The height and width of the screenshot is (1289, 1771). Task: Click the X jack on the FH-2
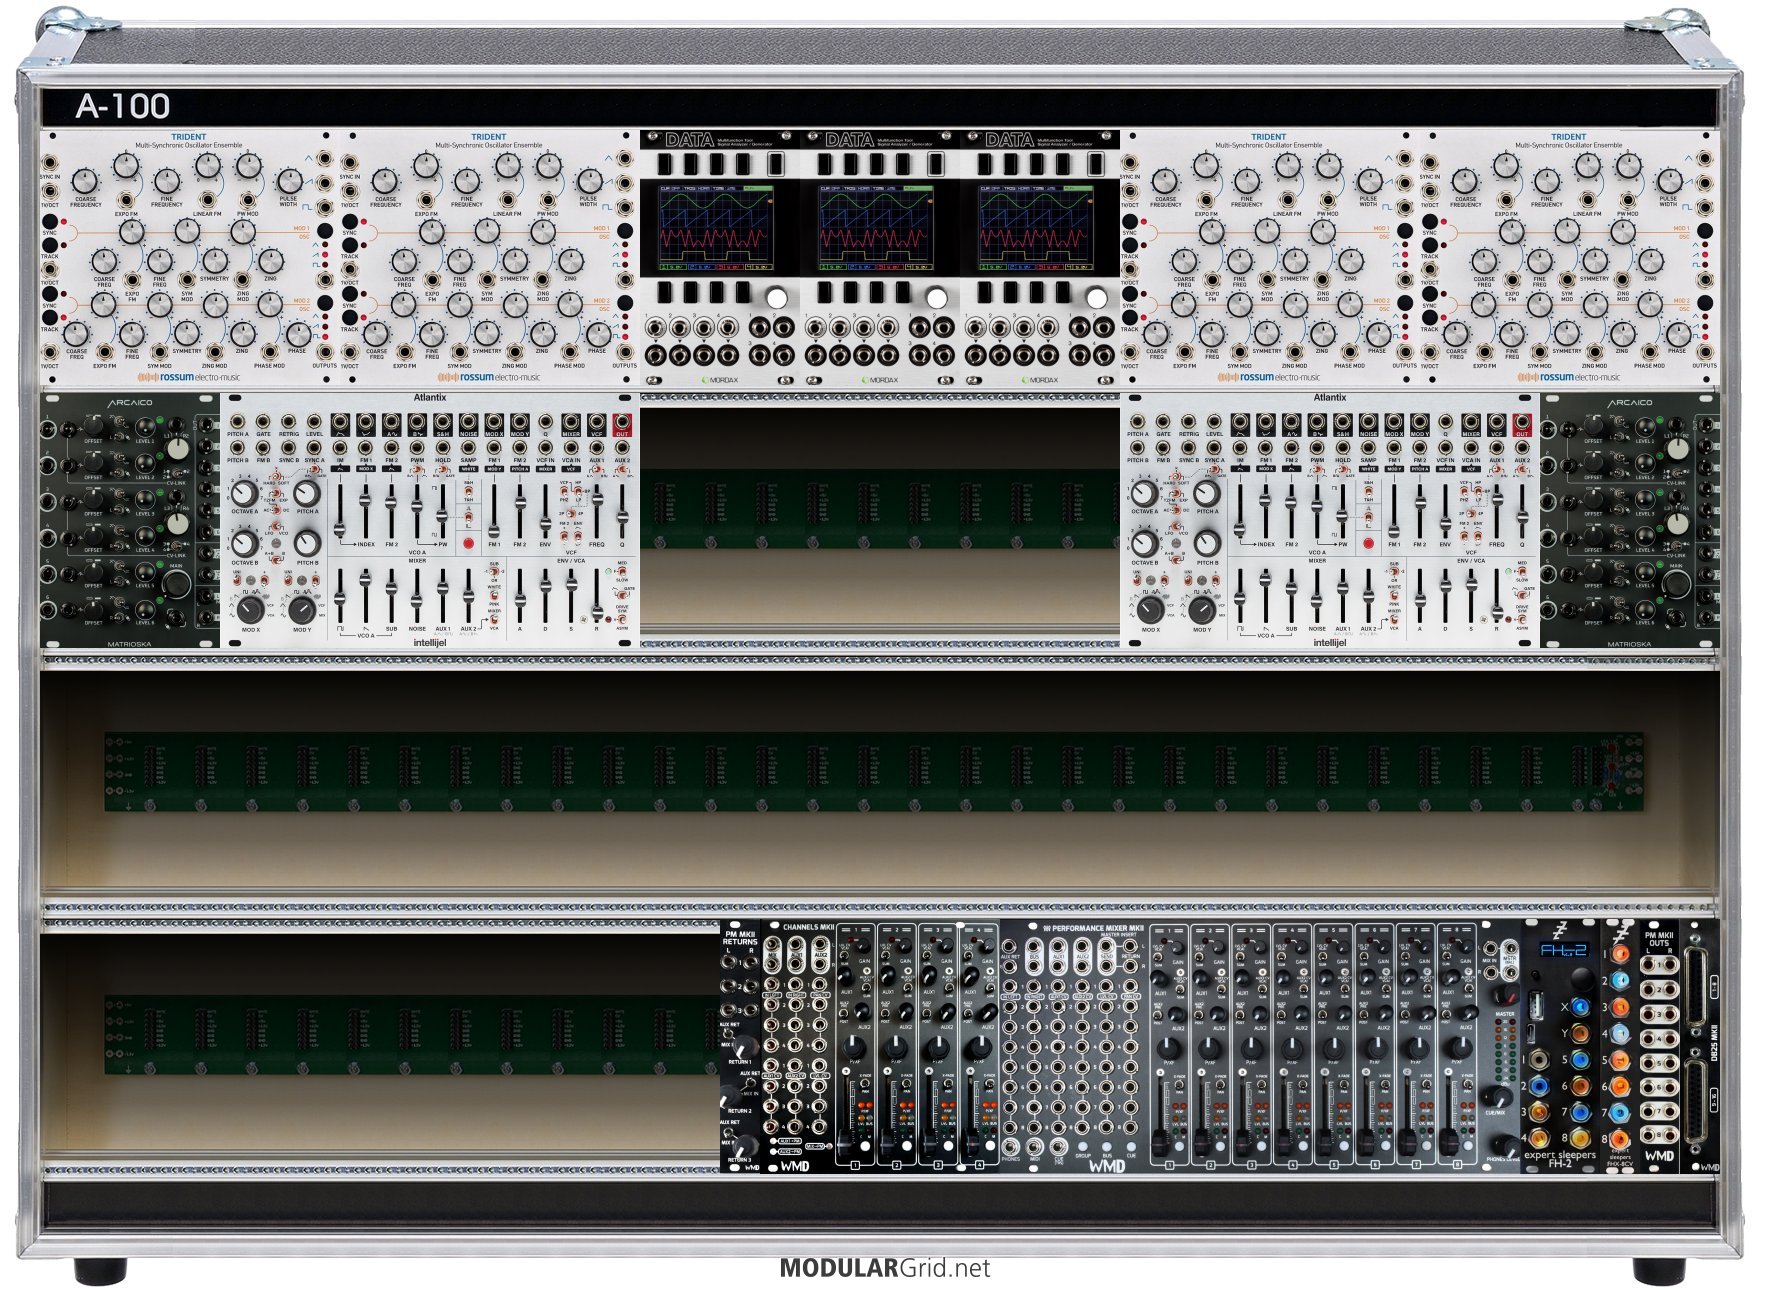pyautogui.click(x=1579, y=1007)
